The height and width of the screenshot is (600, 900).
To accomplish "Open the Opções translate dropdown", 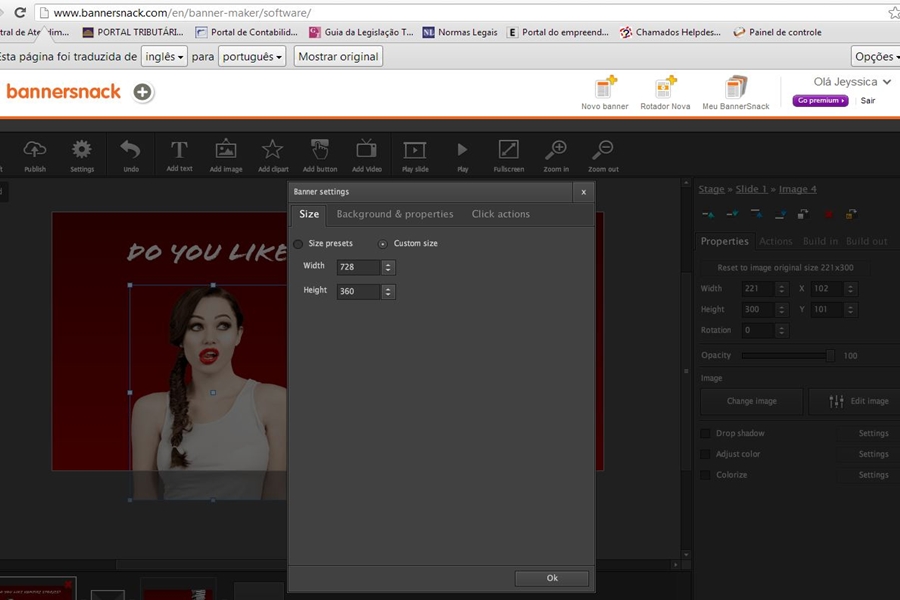I will coord(876,56).
